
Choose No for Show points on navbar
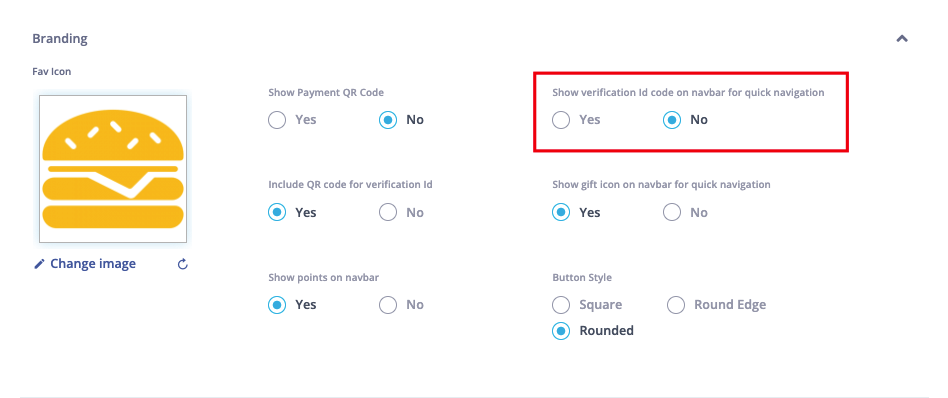388,305
